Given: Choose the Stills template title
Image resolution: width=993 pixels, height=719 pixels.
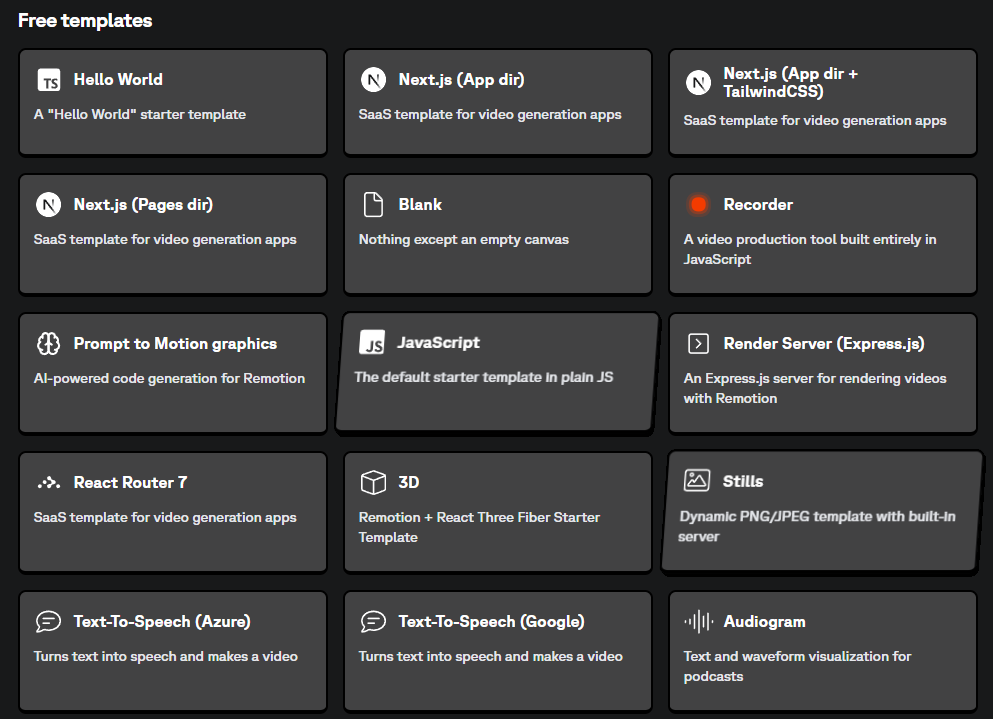Looking at the screenshot, I should (x=743, y=481).
